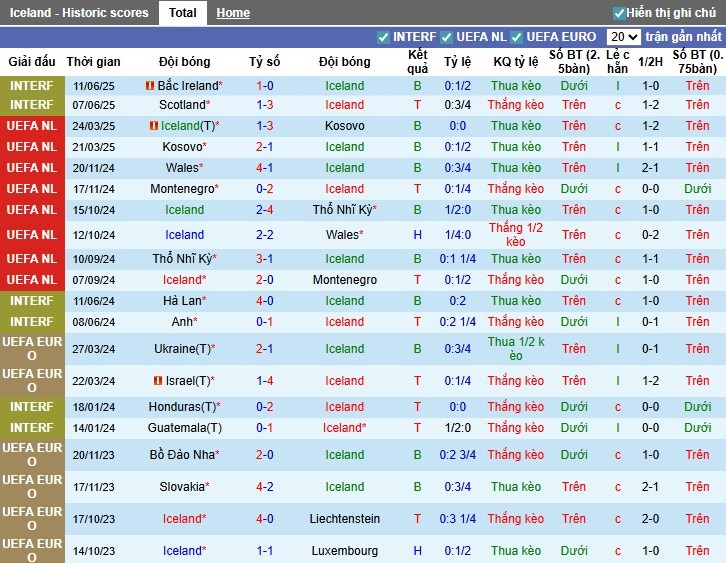
Task: Open the Liechtenstein team link
Action: [x=345, y=519]
